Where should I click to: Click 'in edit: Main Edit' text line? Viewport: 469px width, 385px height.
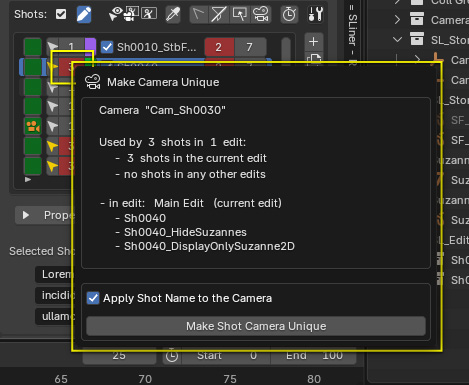point(191,203)
